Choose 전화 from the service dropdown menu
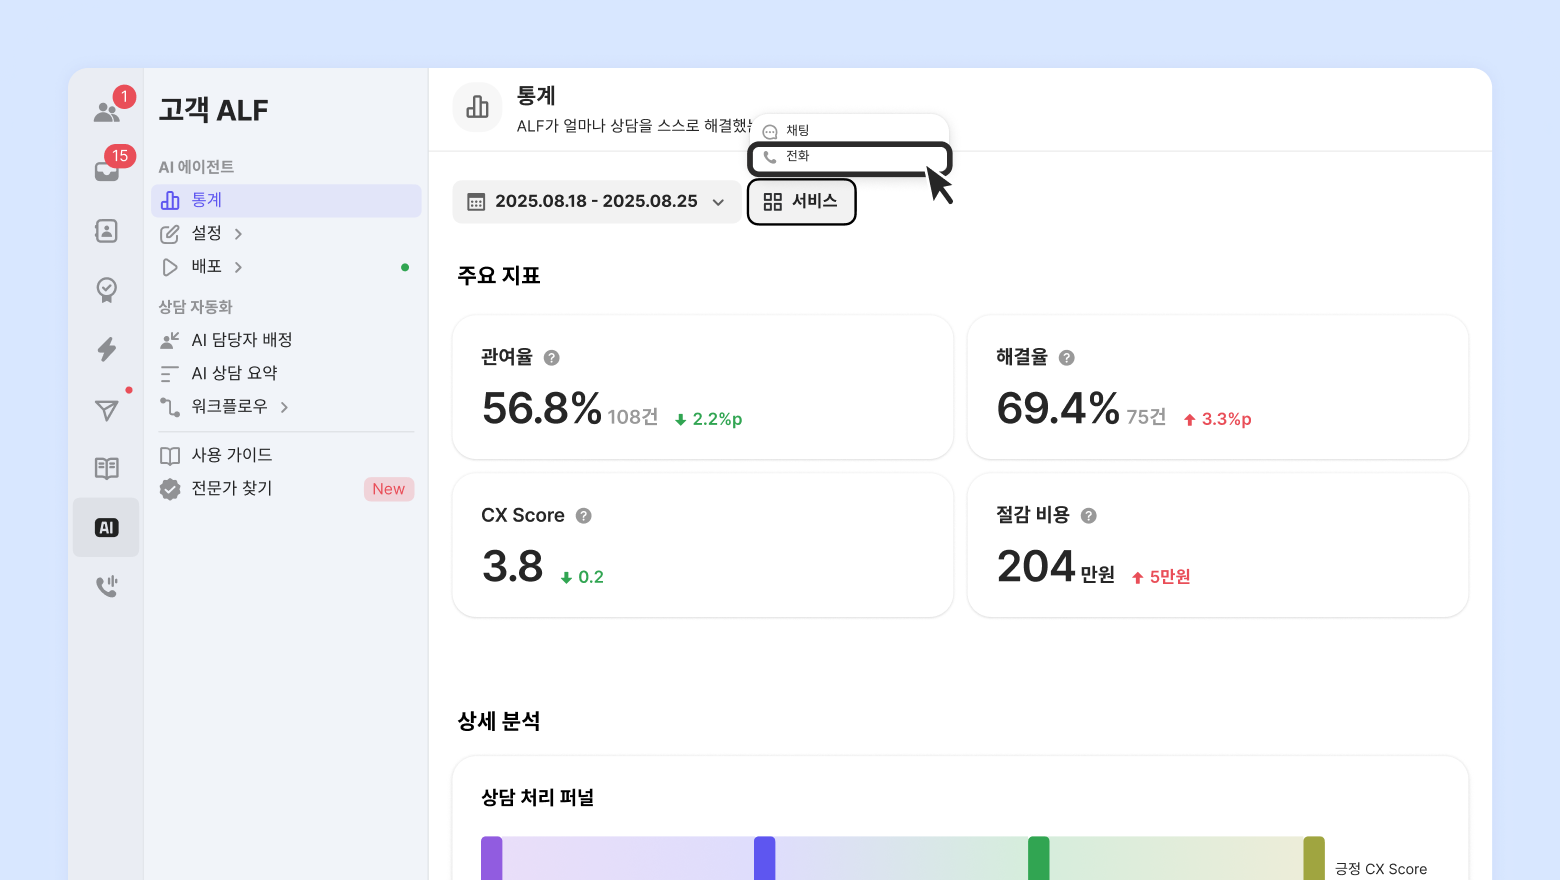1560x880 pixels. (x=850, y=157)
